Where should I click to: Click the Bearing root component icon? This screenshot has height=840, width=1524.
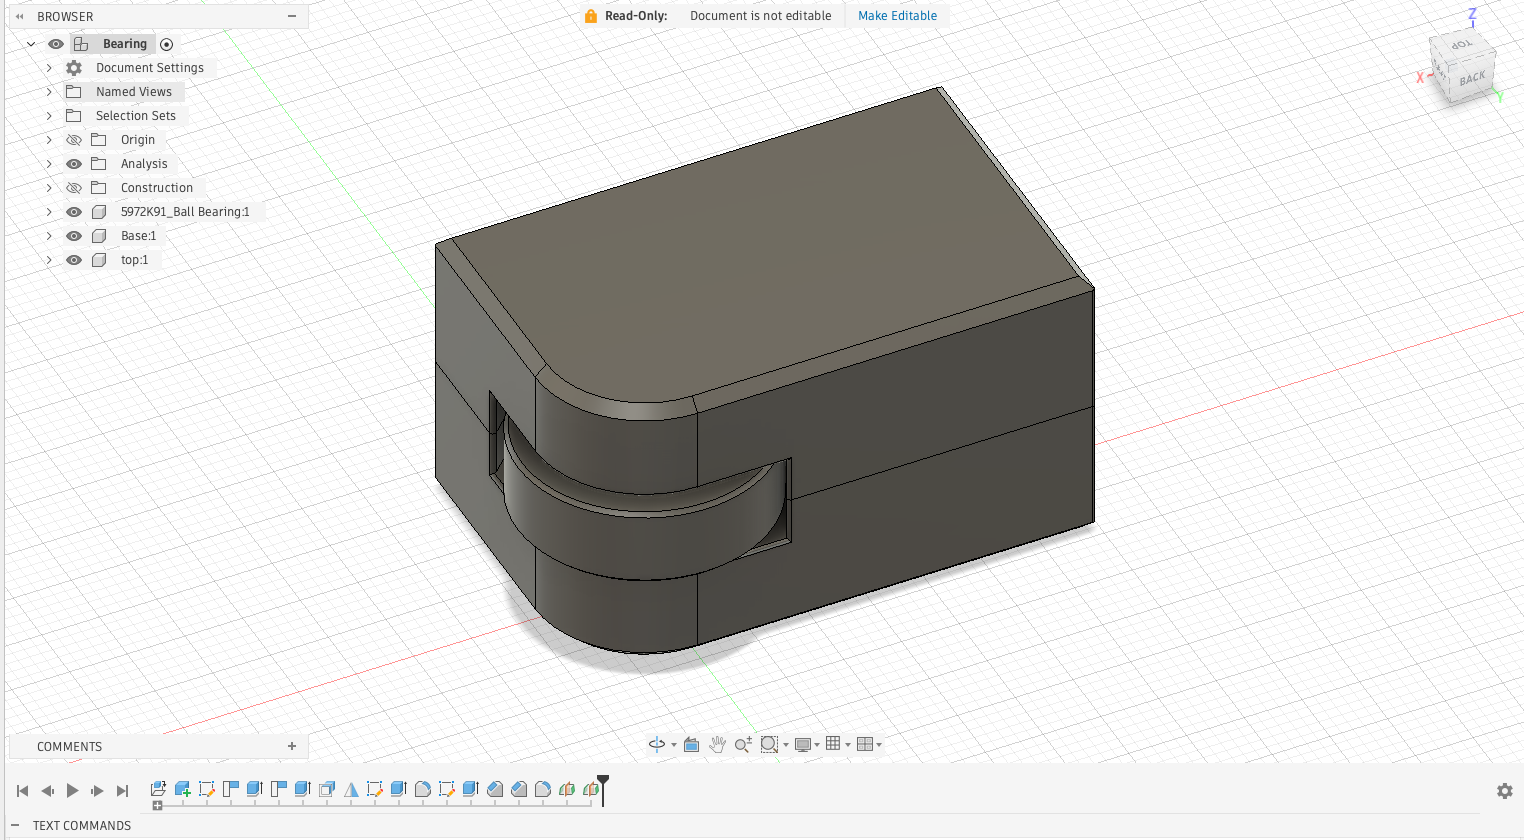click(x=81, y=44)
